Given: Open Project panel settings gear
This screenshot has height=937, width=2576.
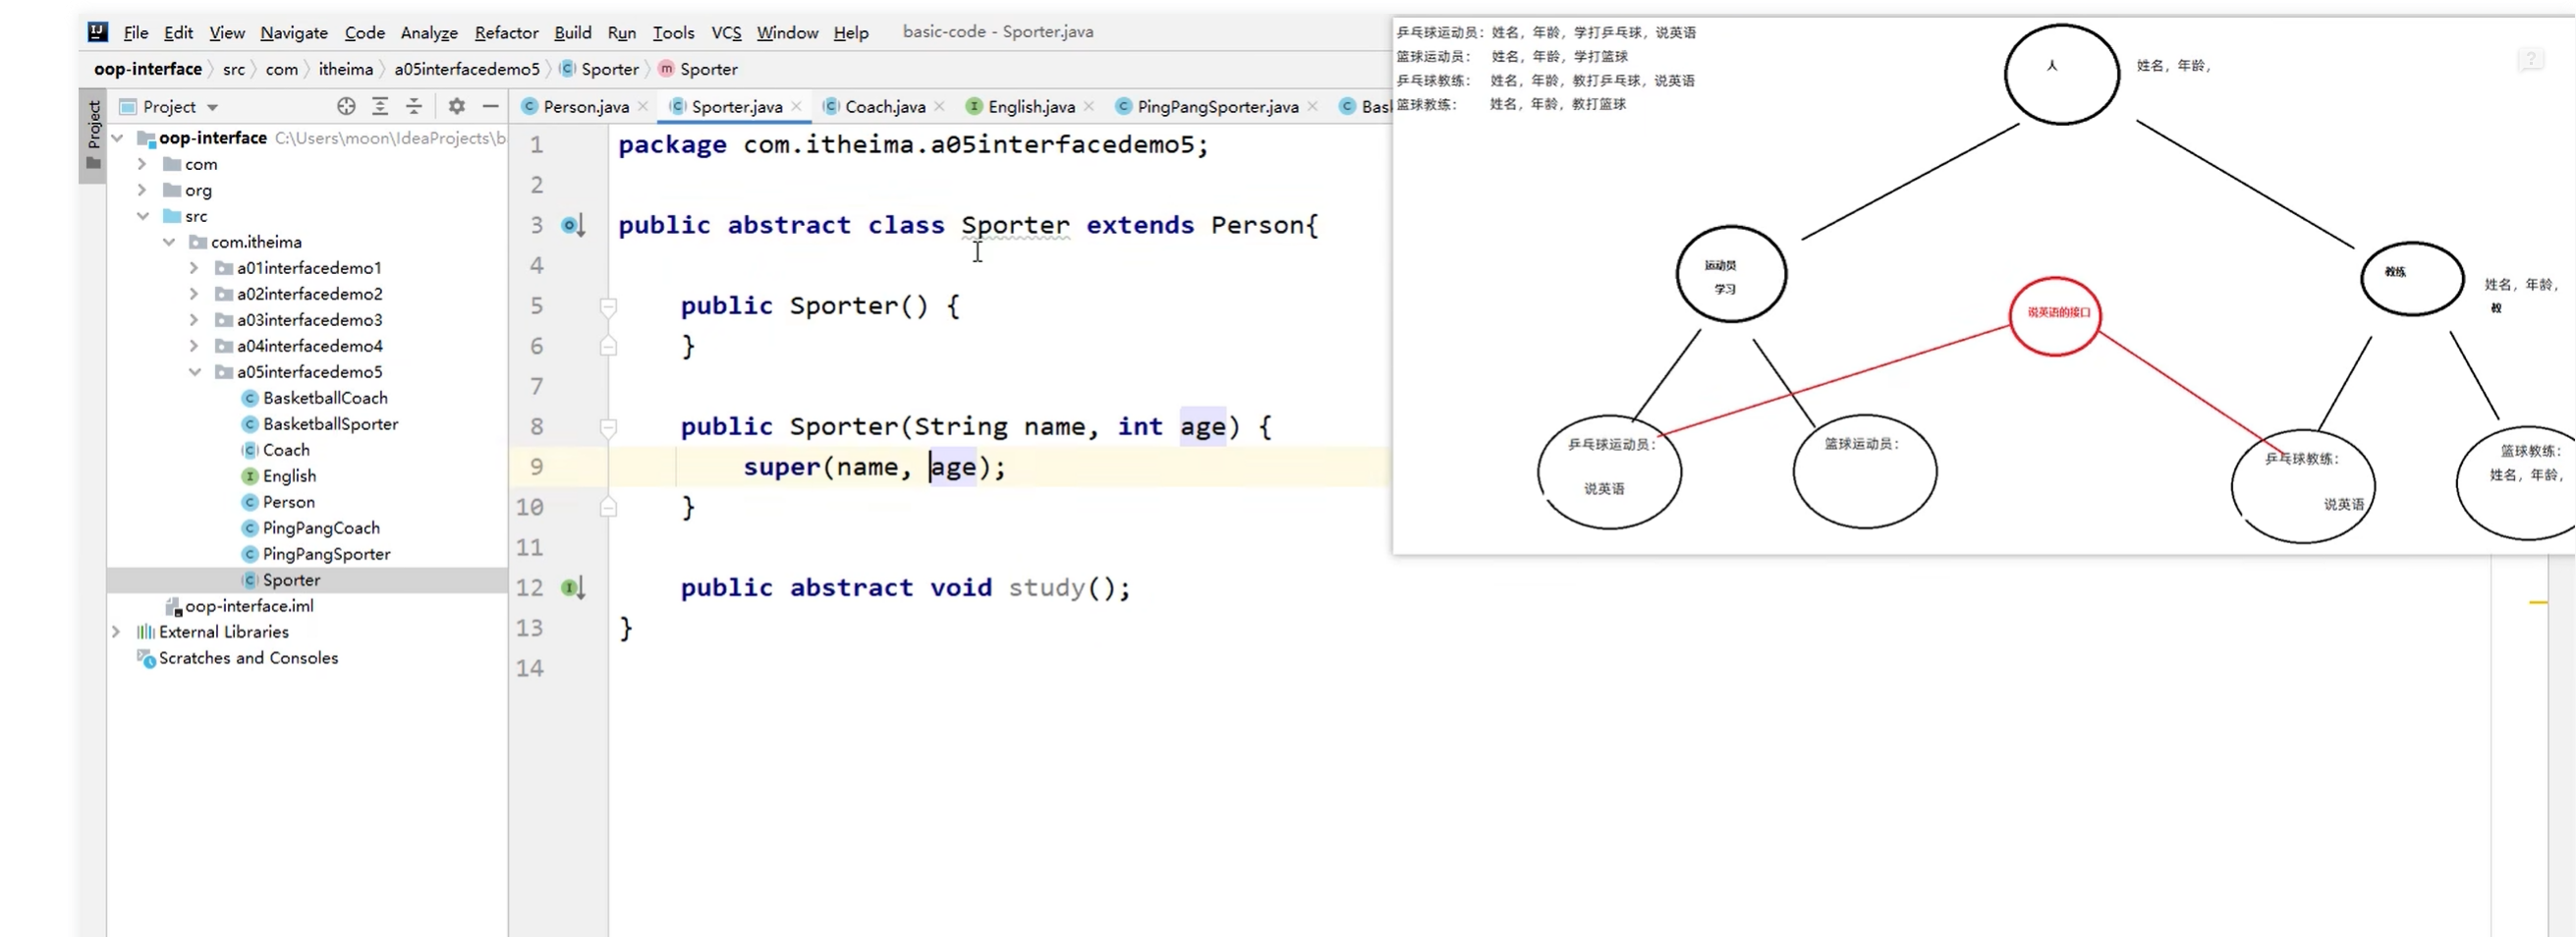Looking at the screenshot, I should click(x=456, y=106).
